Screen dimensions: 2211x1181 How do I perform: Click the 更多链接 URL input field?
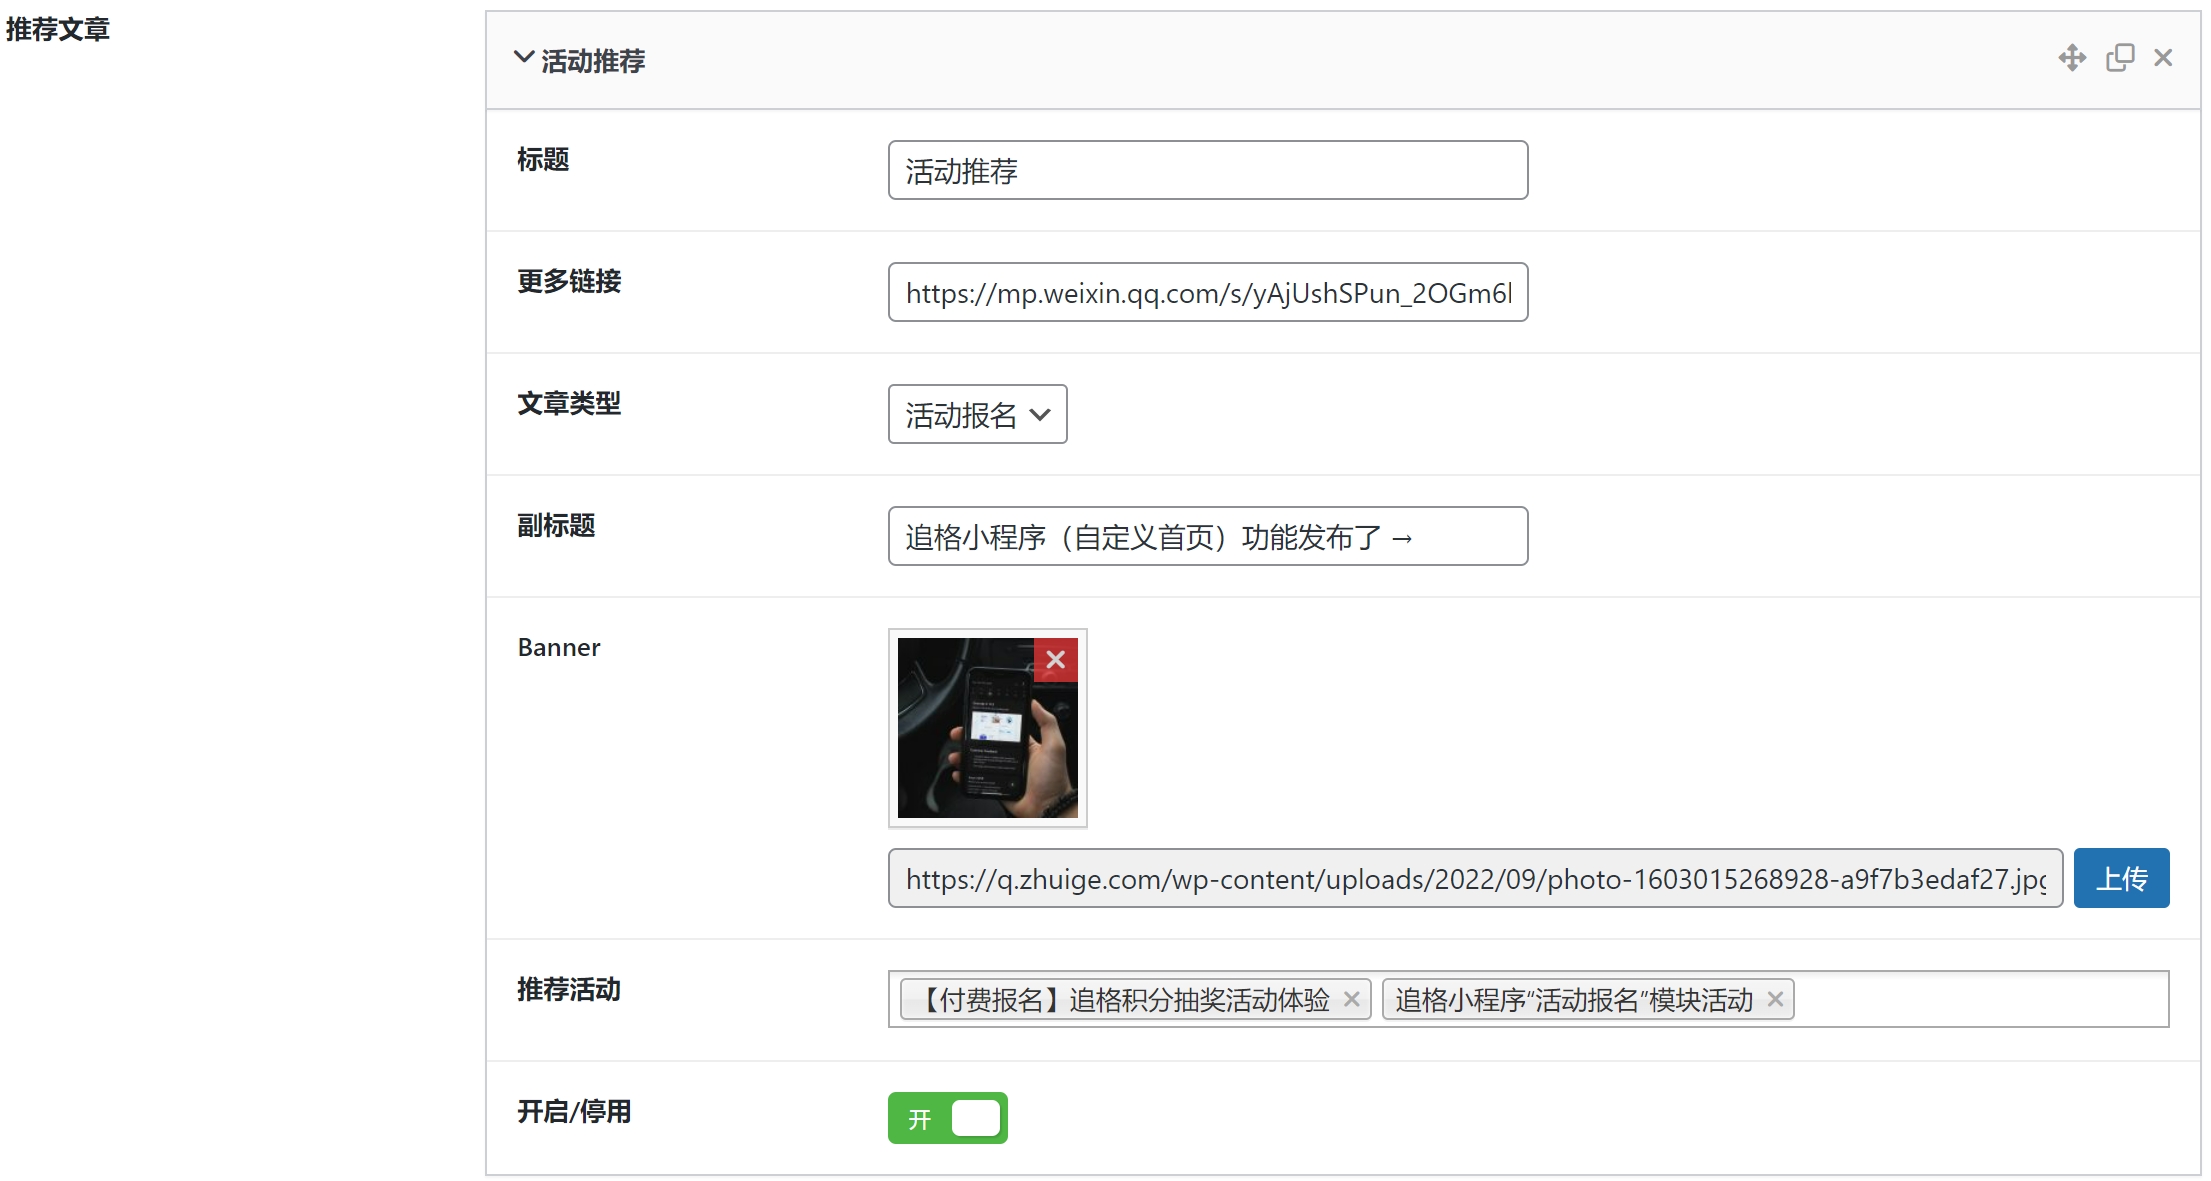point(1208,292)
